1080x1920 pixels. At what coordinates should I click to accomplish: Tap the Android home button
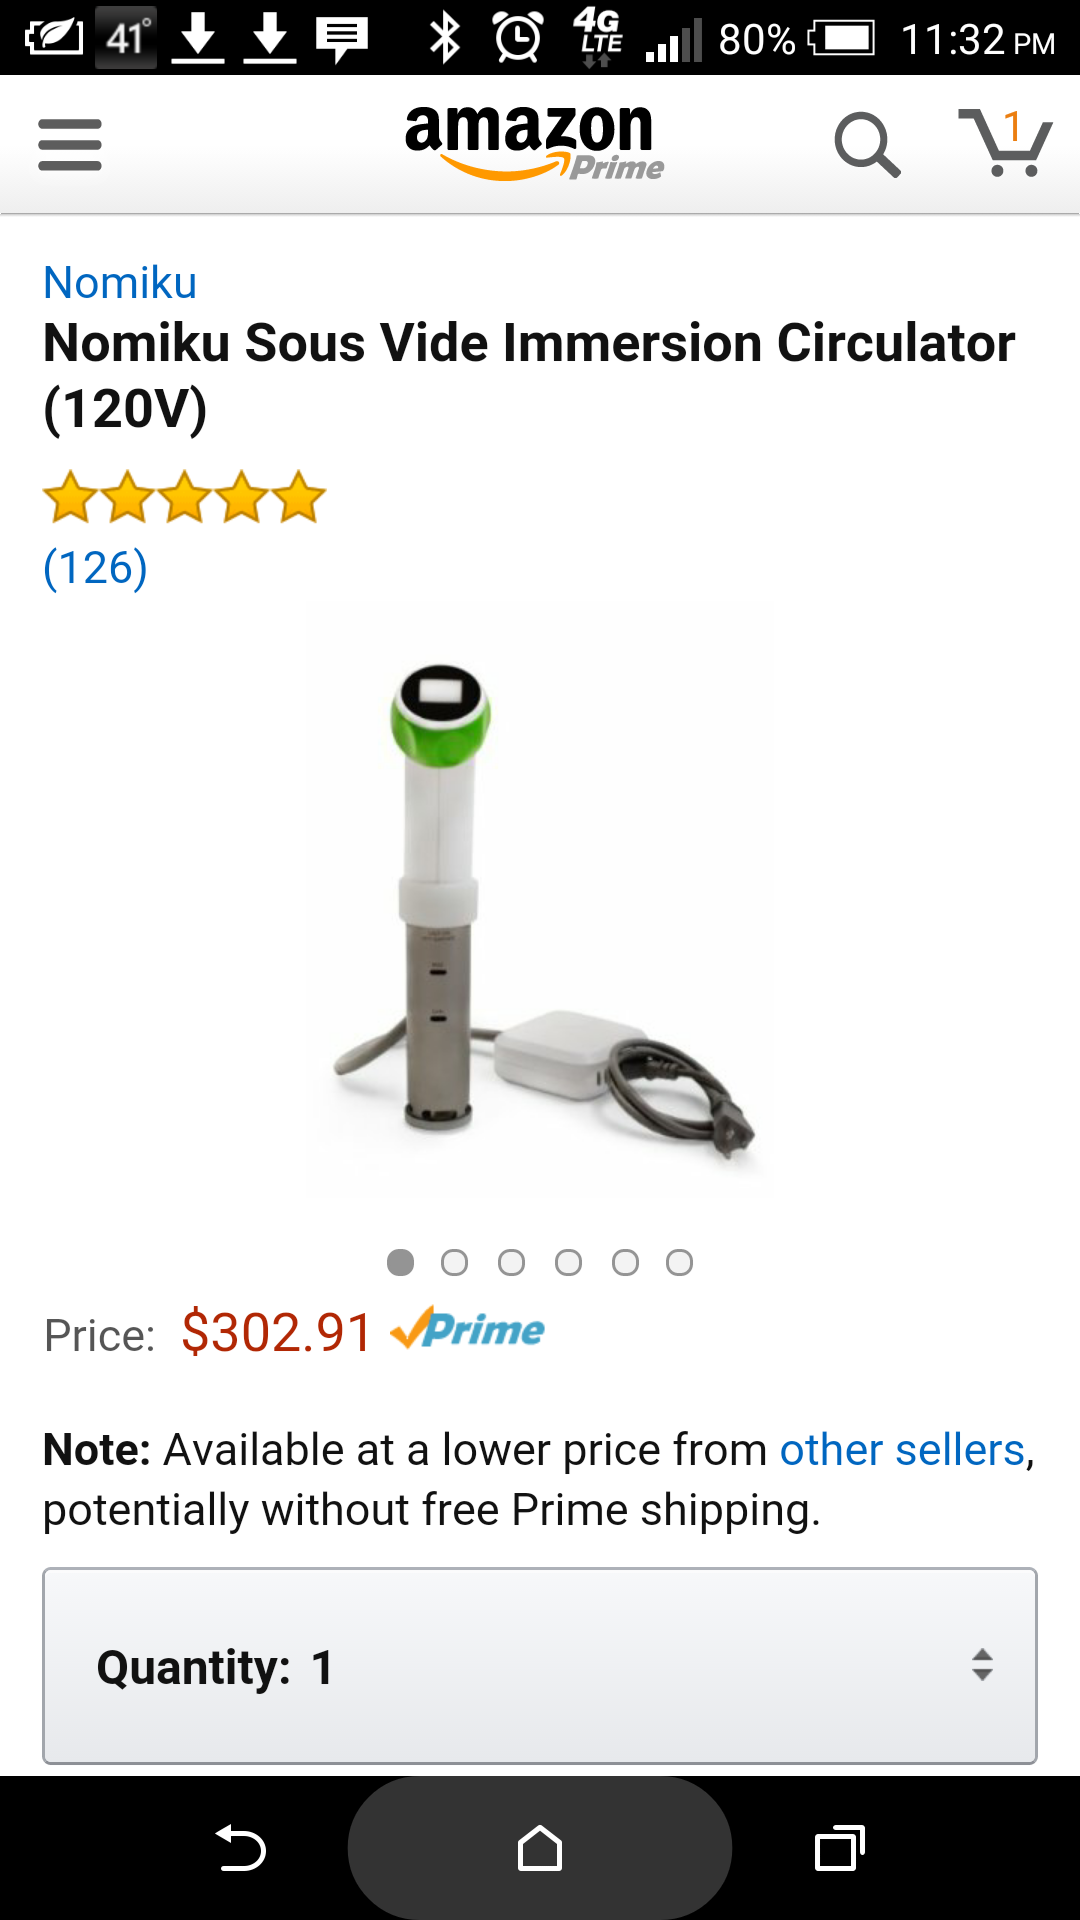pos(540,1848)
